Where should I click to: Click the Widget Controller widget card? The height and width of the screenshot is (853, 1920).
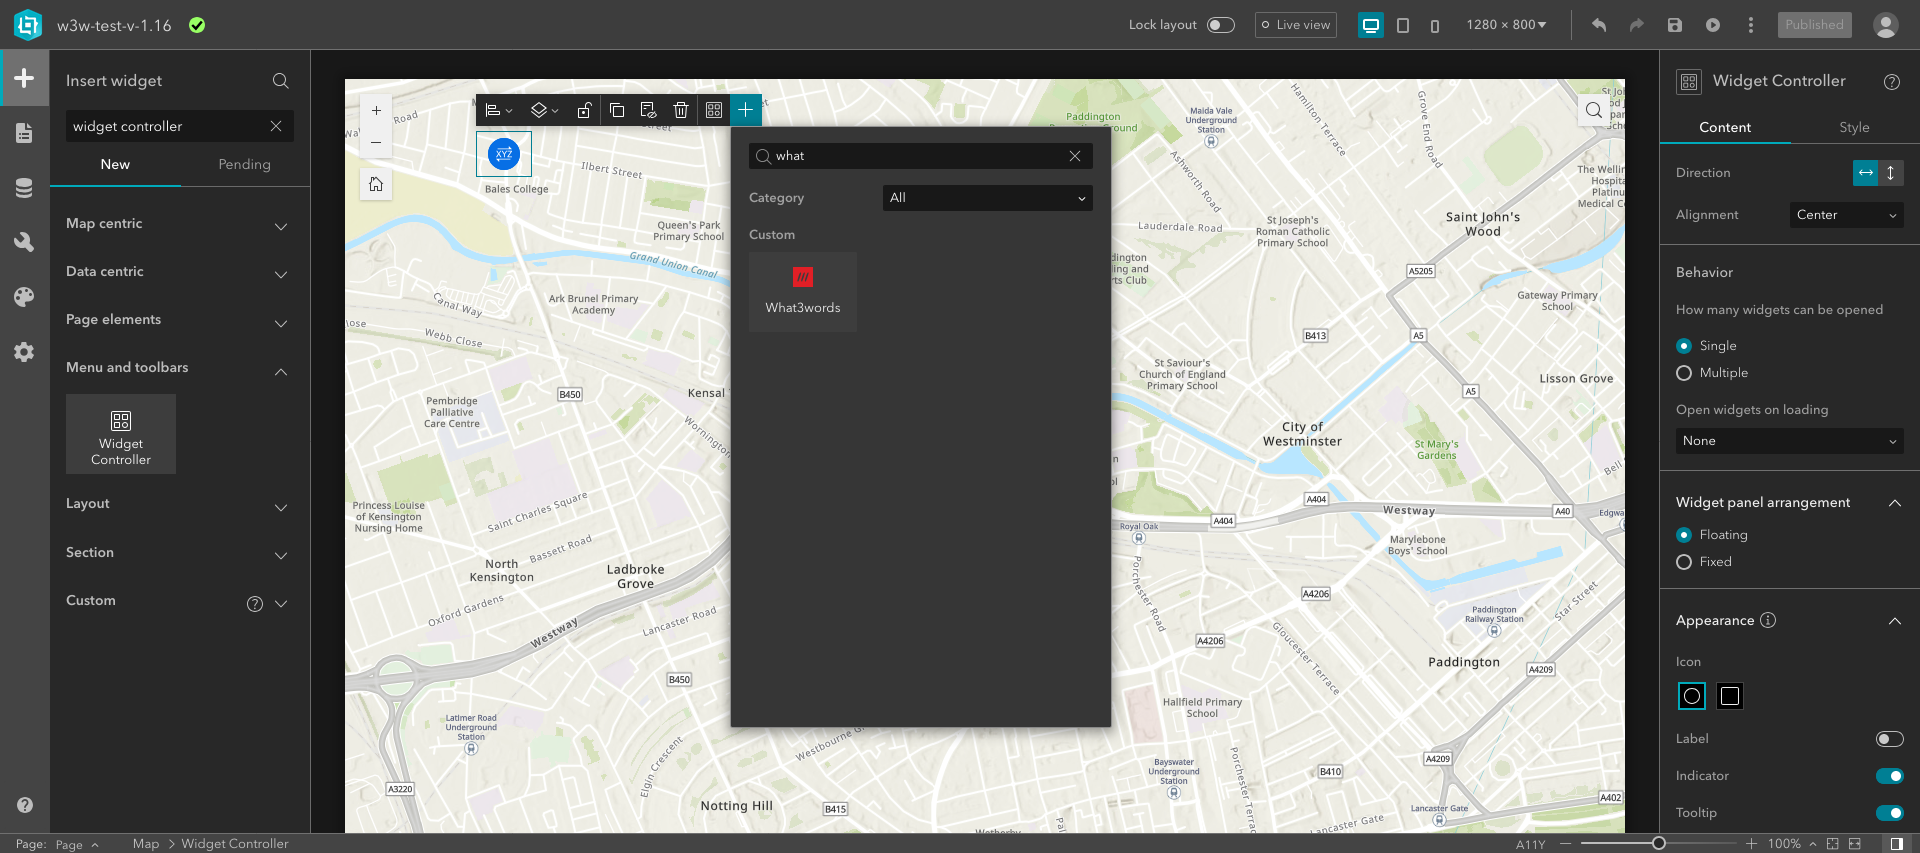(121, 434)
